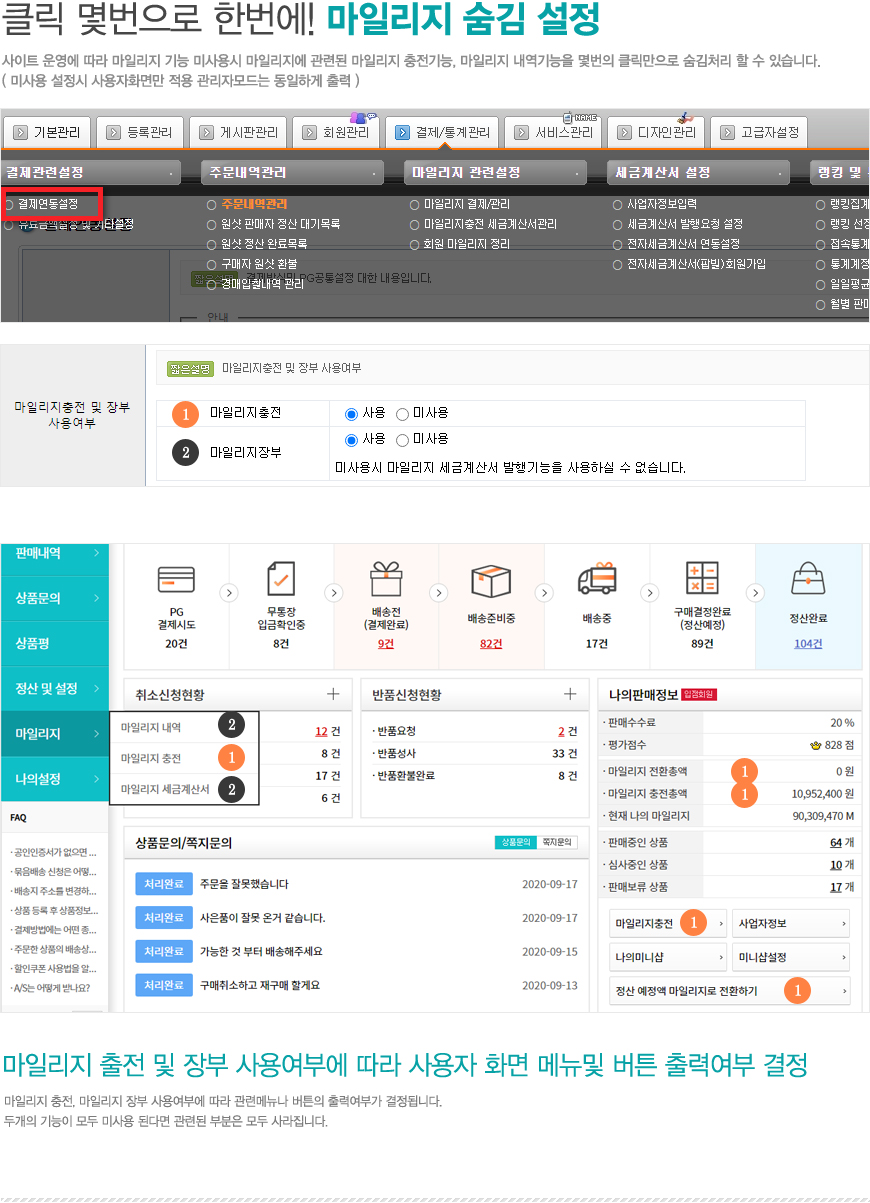
Task: Open FAQ item 공인인증서가 없으면
Action: coord(54,853)
